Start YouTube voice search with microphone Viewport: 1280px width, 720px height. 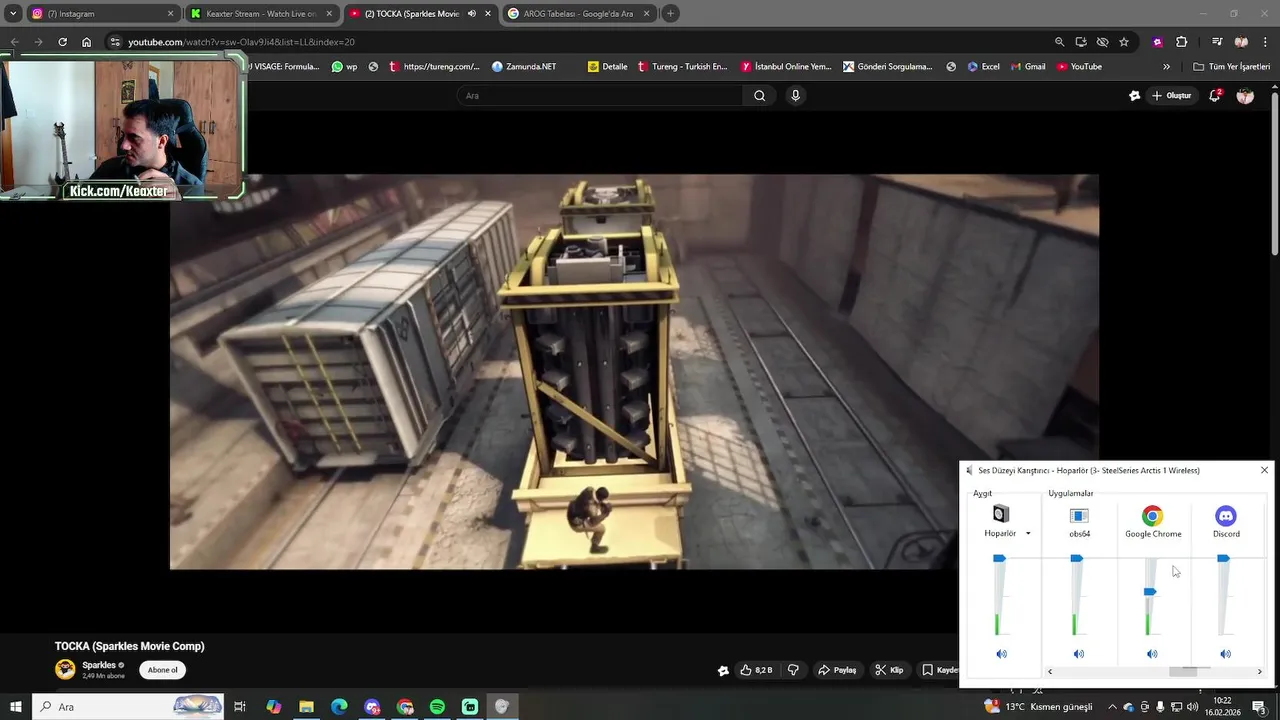click(x=795, y=96)
